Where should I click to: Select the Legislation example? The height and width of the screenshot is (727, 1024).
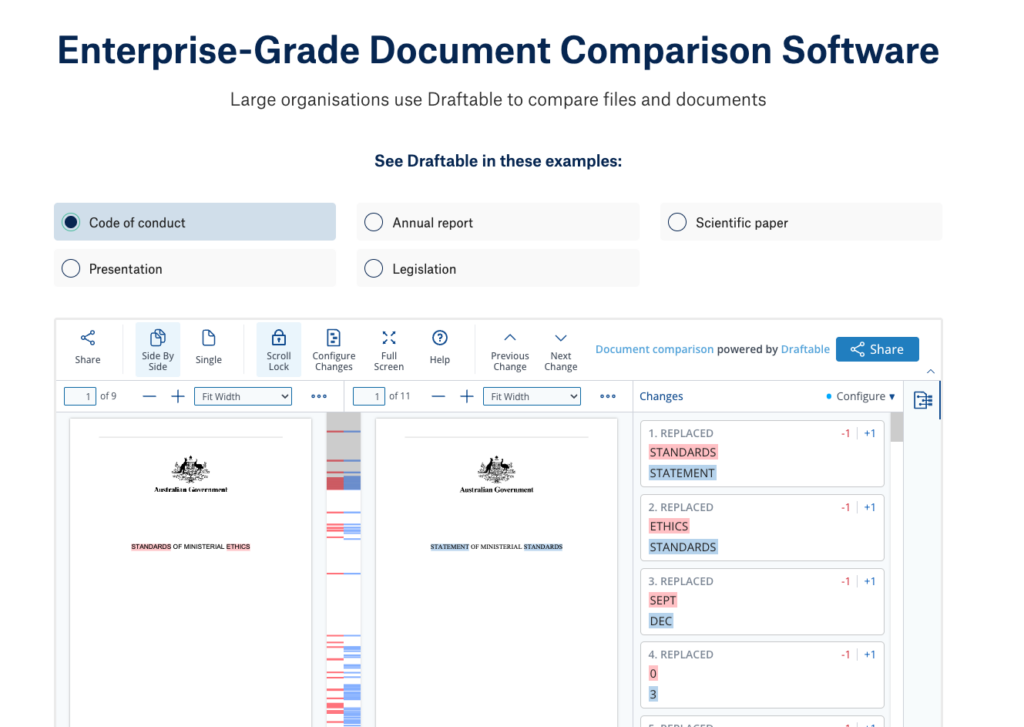pos(498,268)
